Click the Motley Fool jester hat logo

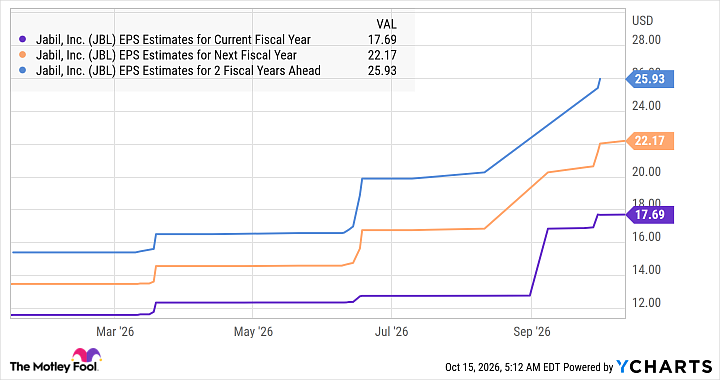[86, 356]
